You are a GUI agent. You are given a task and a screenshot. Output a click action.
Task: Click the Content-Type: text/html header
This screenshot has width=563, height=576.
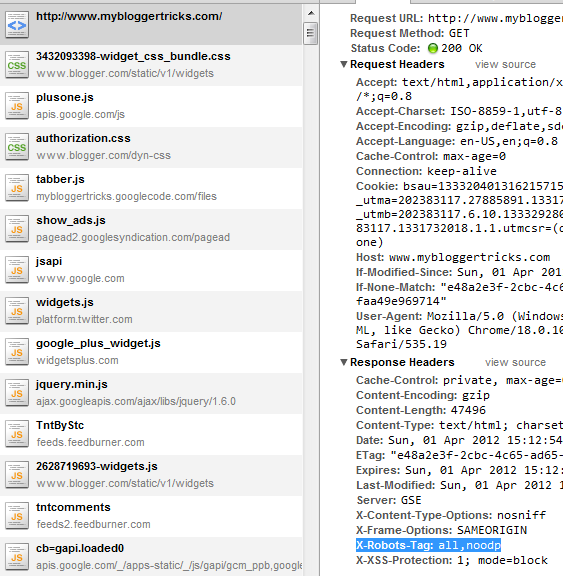click(x=459, y=425)
